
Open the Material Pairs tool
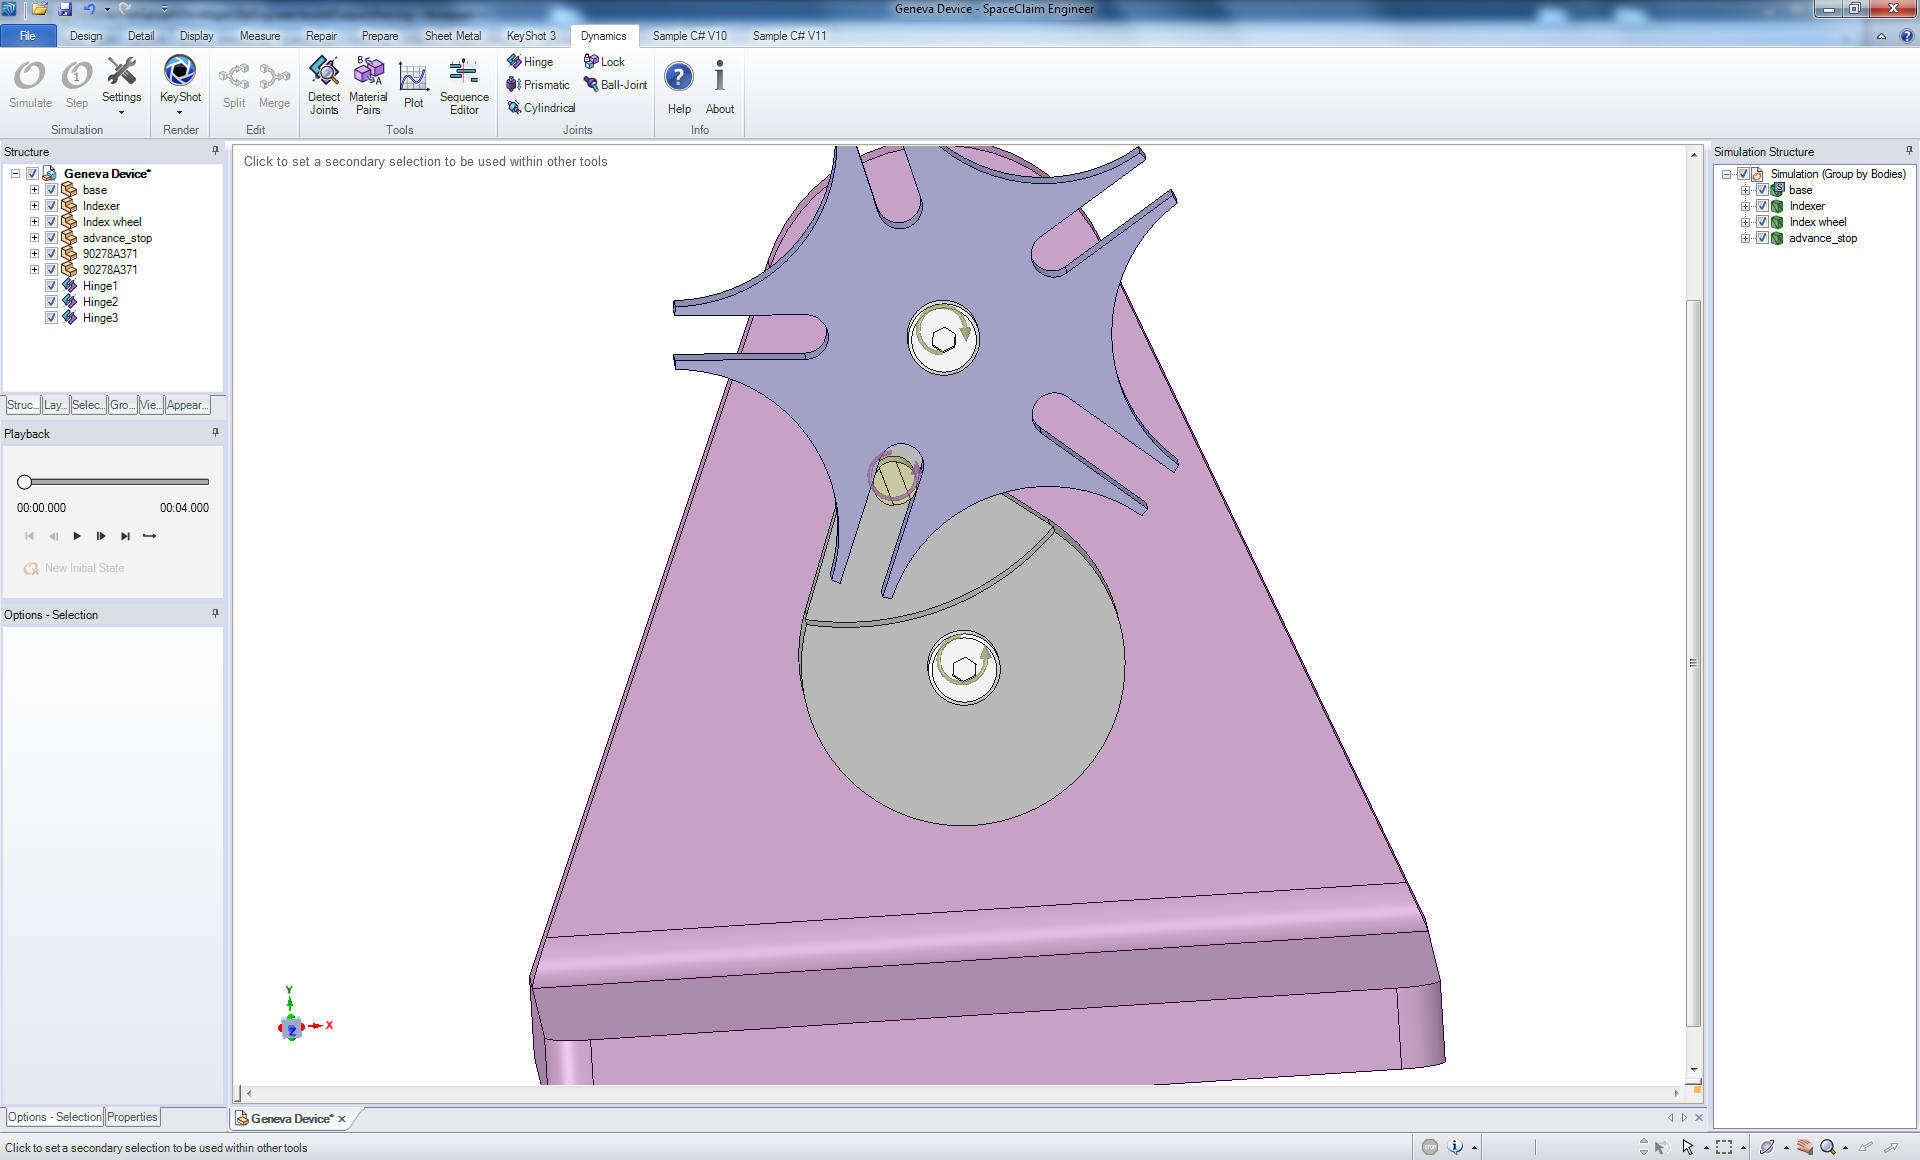point(368,85)
